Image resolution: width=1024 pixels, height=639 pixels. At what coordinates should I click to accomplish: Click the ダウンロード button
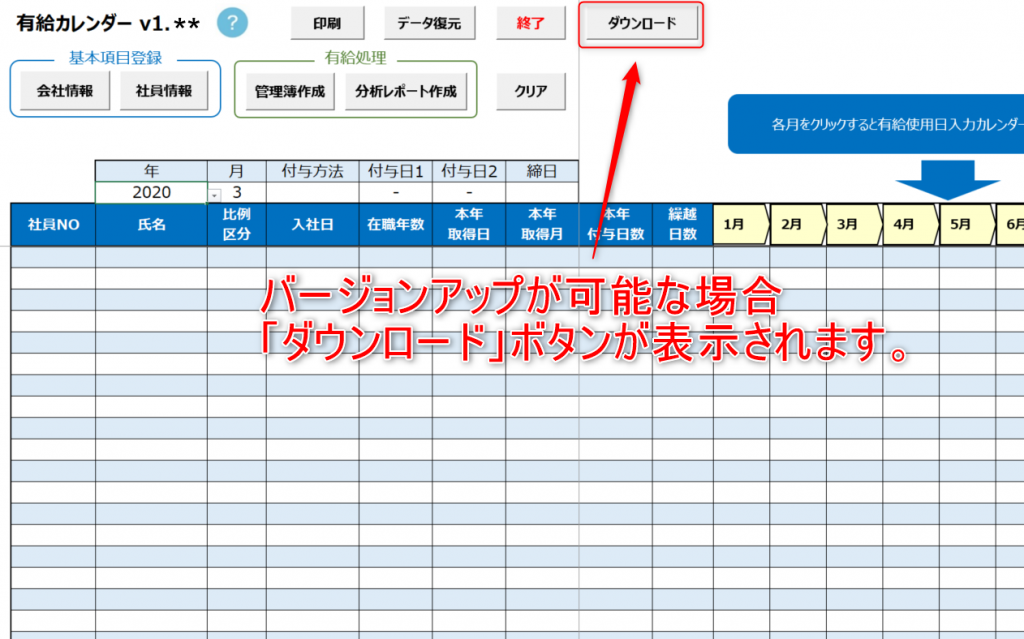click(641, 24)
